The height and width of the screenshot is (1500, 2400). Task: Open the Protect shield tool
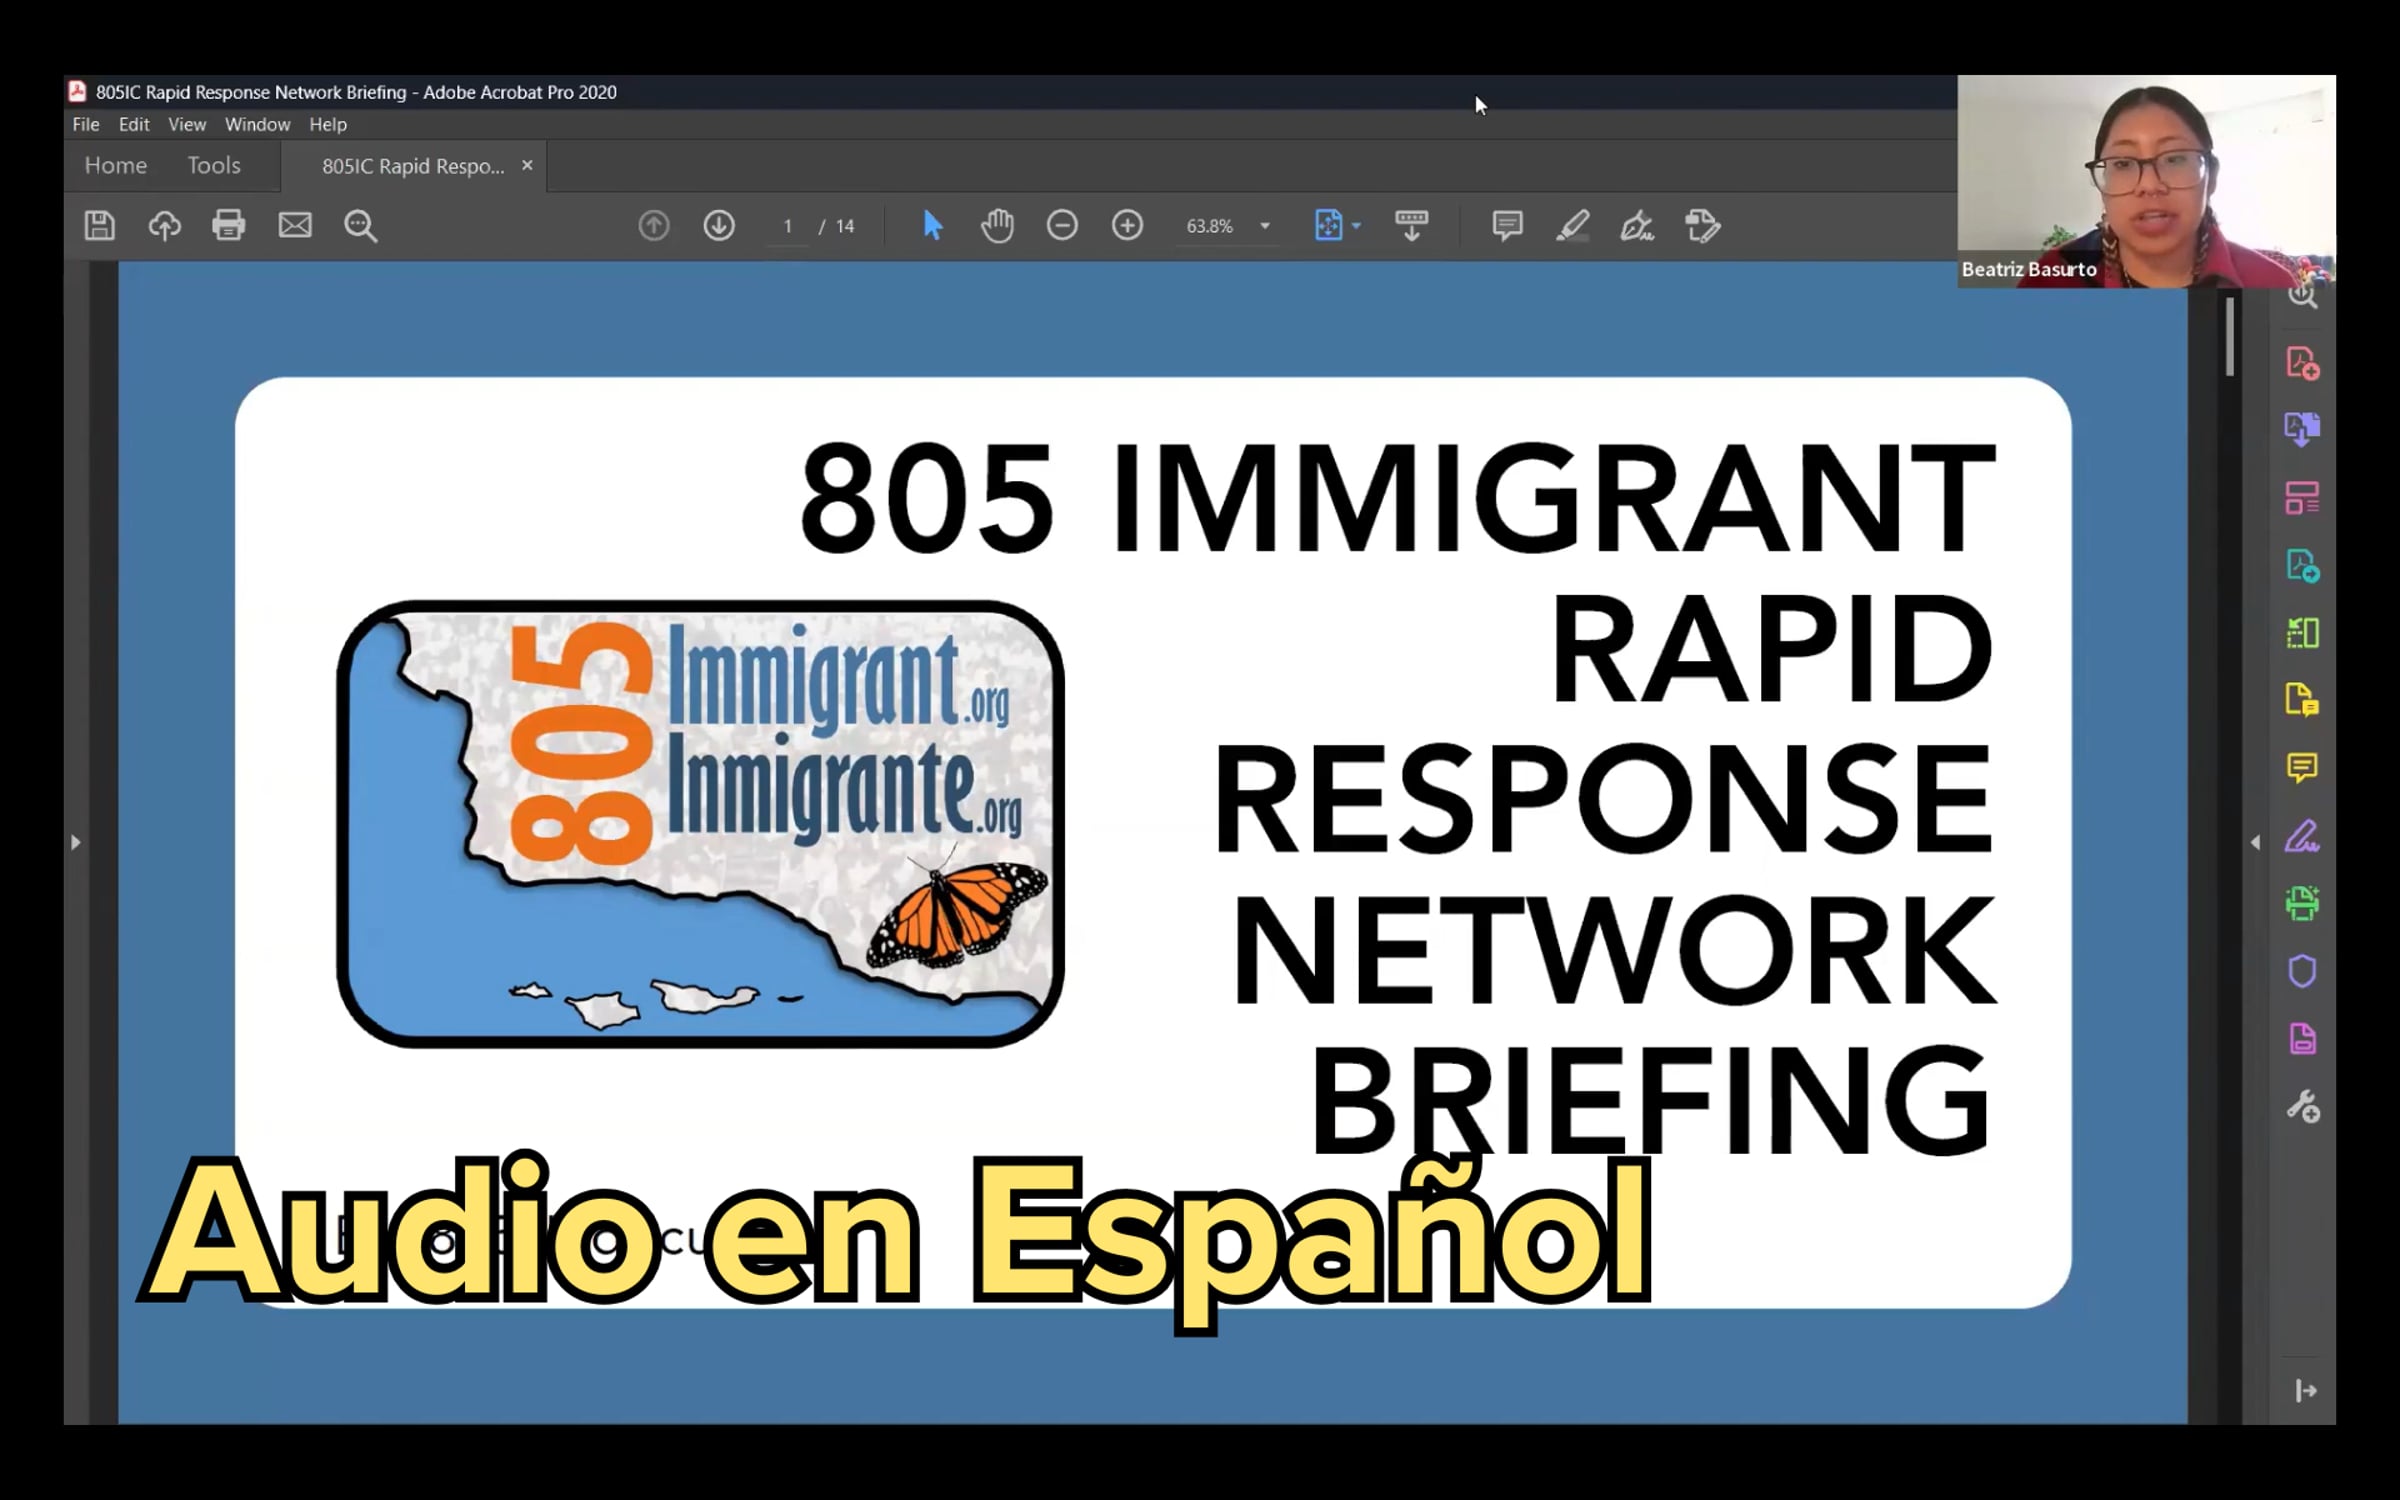pyautogui.click(x=2302, y=971)
